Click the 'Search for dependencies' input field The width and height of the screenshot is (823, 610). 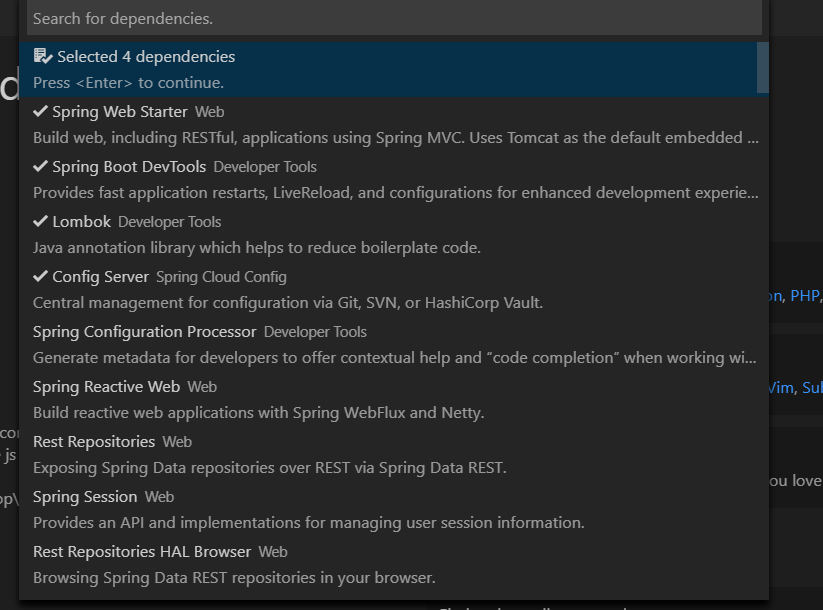[x=394, y=18]
